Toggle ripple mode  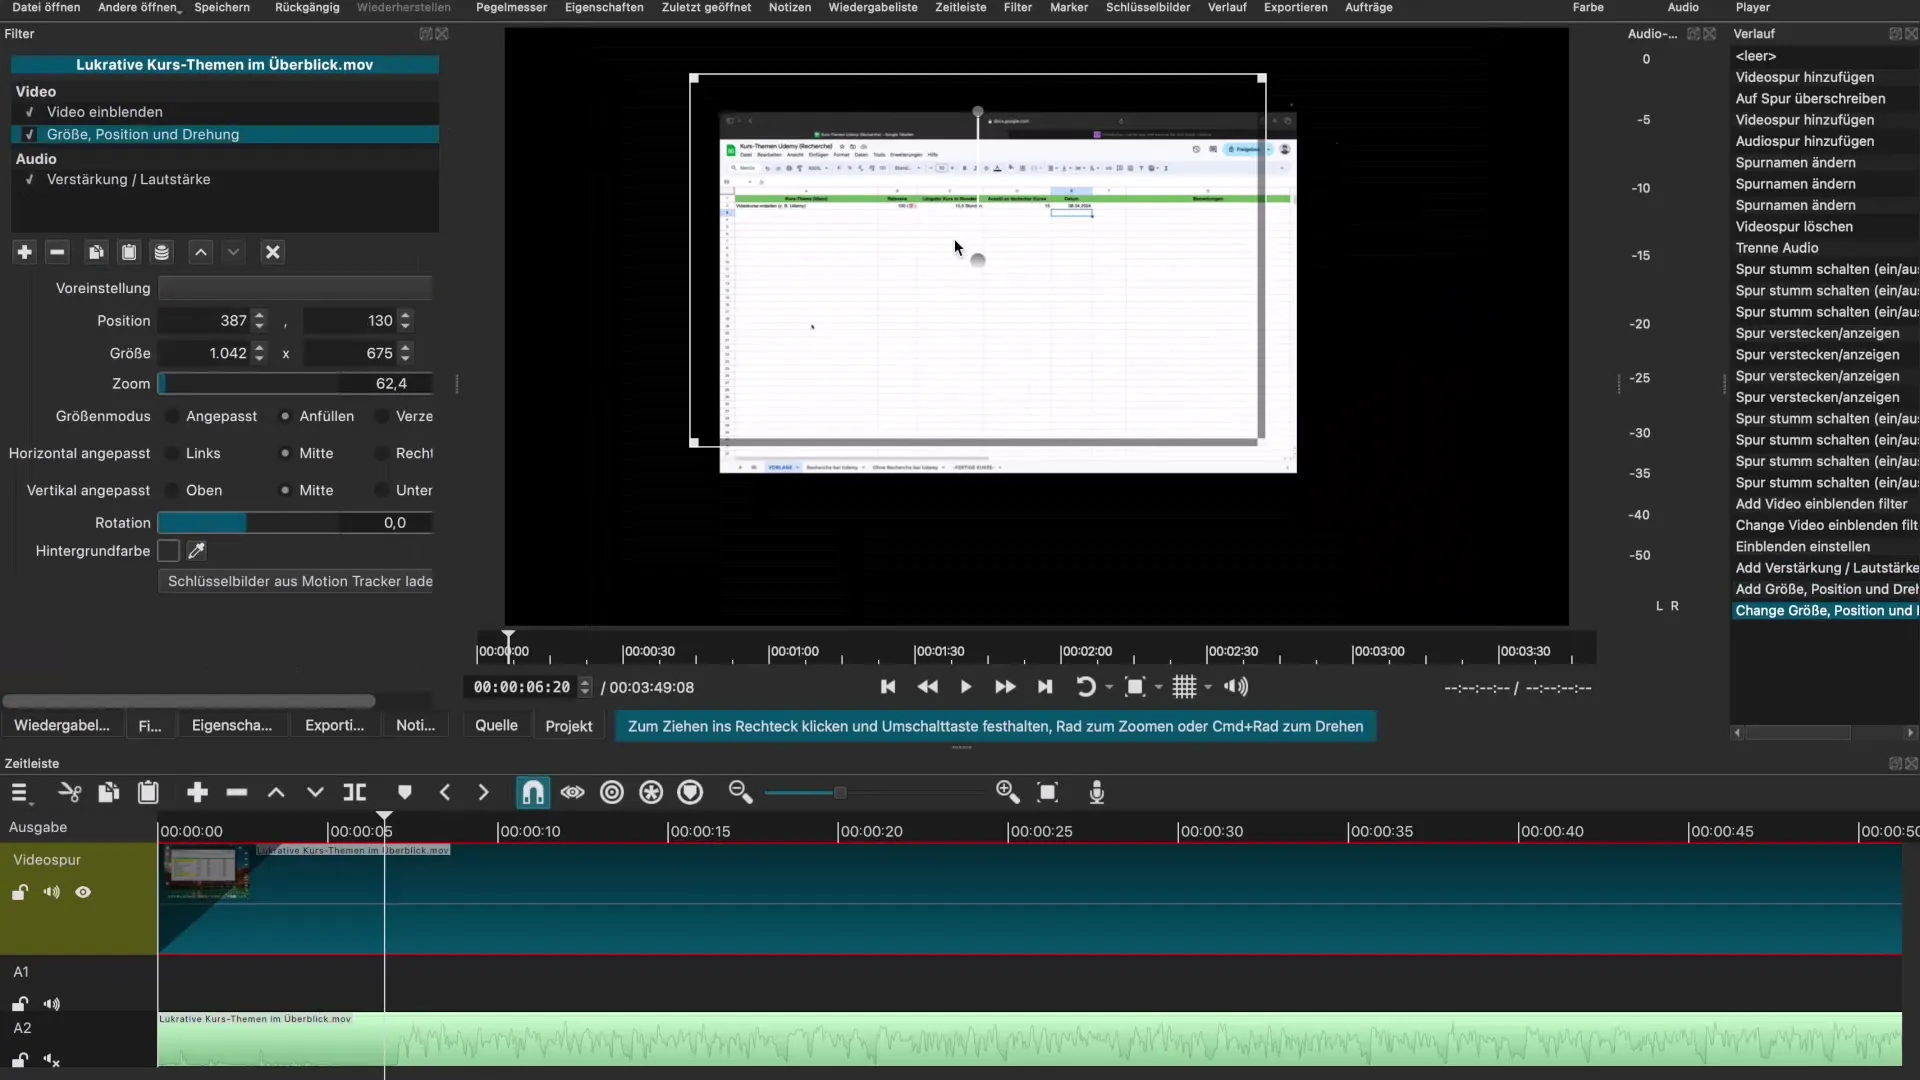point(612,793)
